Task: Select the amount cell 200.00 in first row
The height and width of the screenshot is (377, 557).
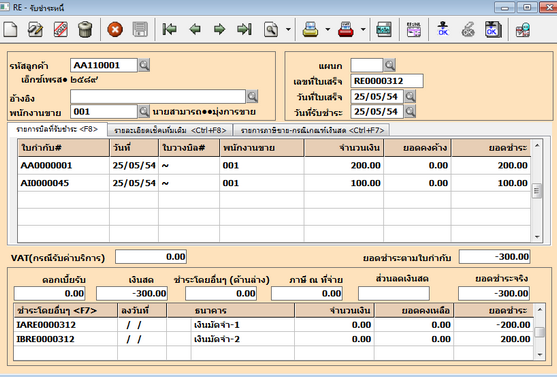Action: pyautogui.click(x=344, y=165)
